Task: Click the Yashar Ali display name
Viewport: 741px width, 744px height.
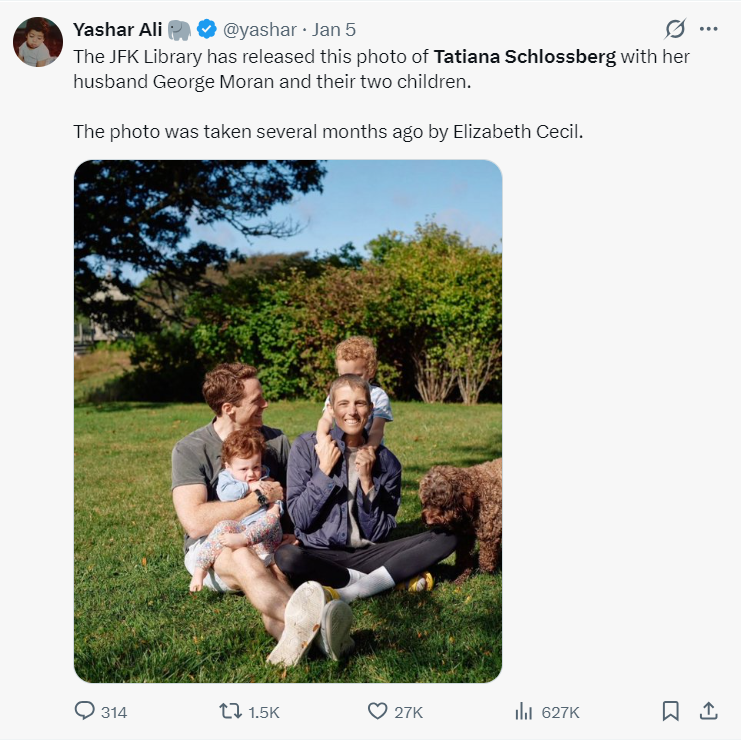Action: (x=118, y=29)
